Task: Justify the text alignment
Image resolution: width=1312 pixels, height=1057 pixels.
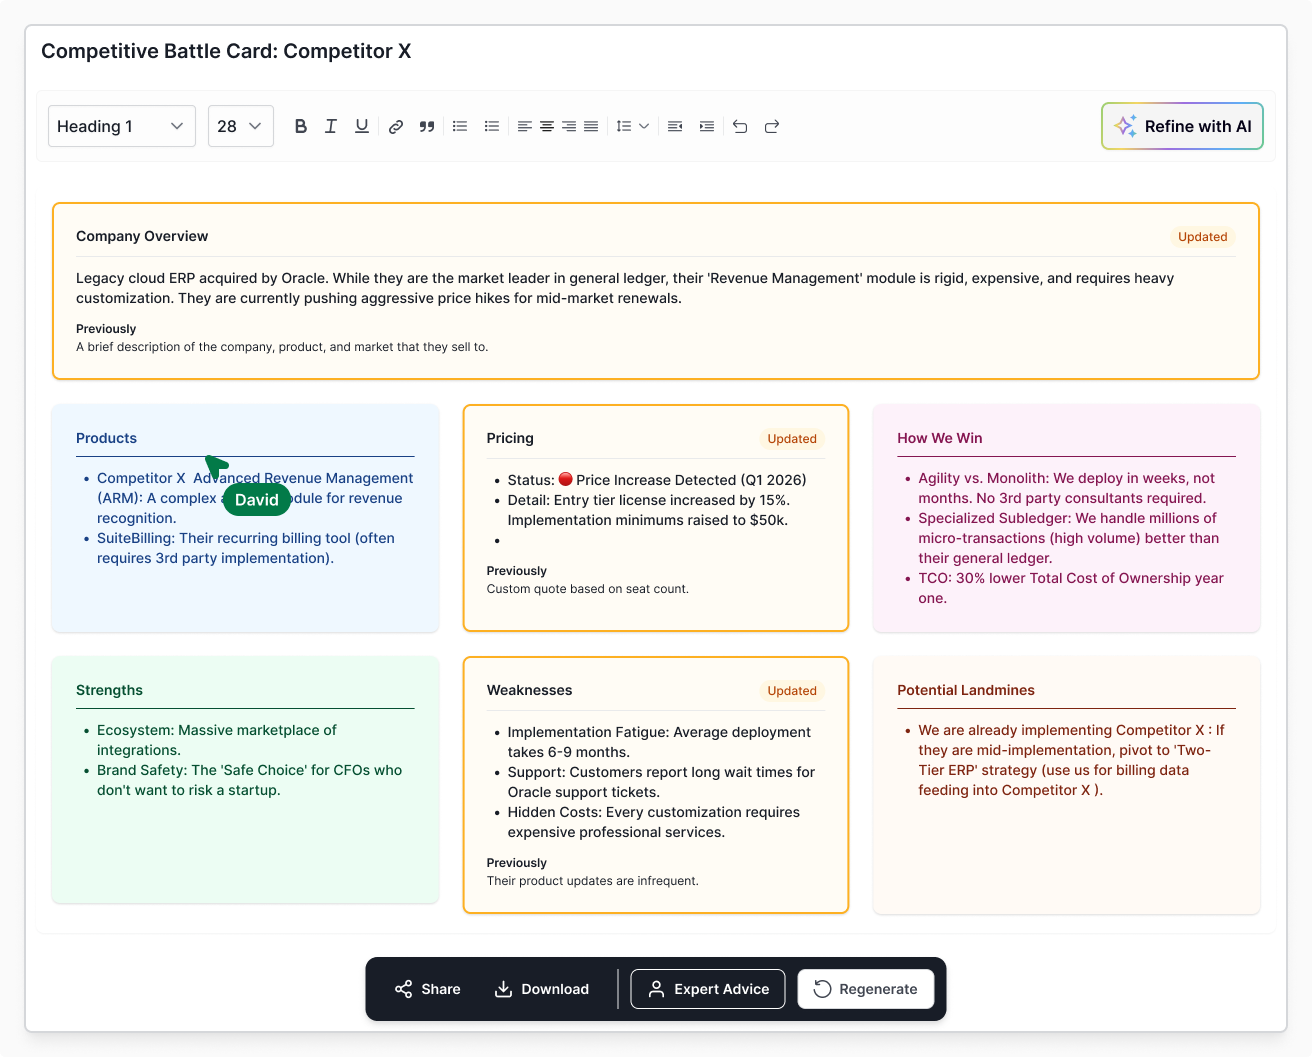Action: pyautogui.click(x=591, y=126)
